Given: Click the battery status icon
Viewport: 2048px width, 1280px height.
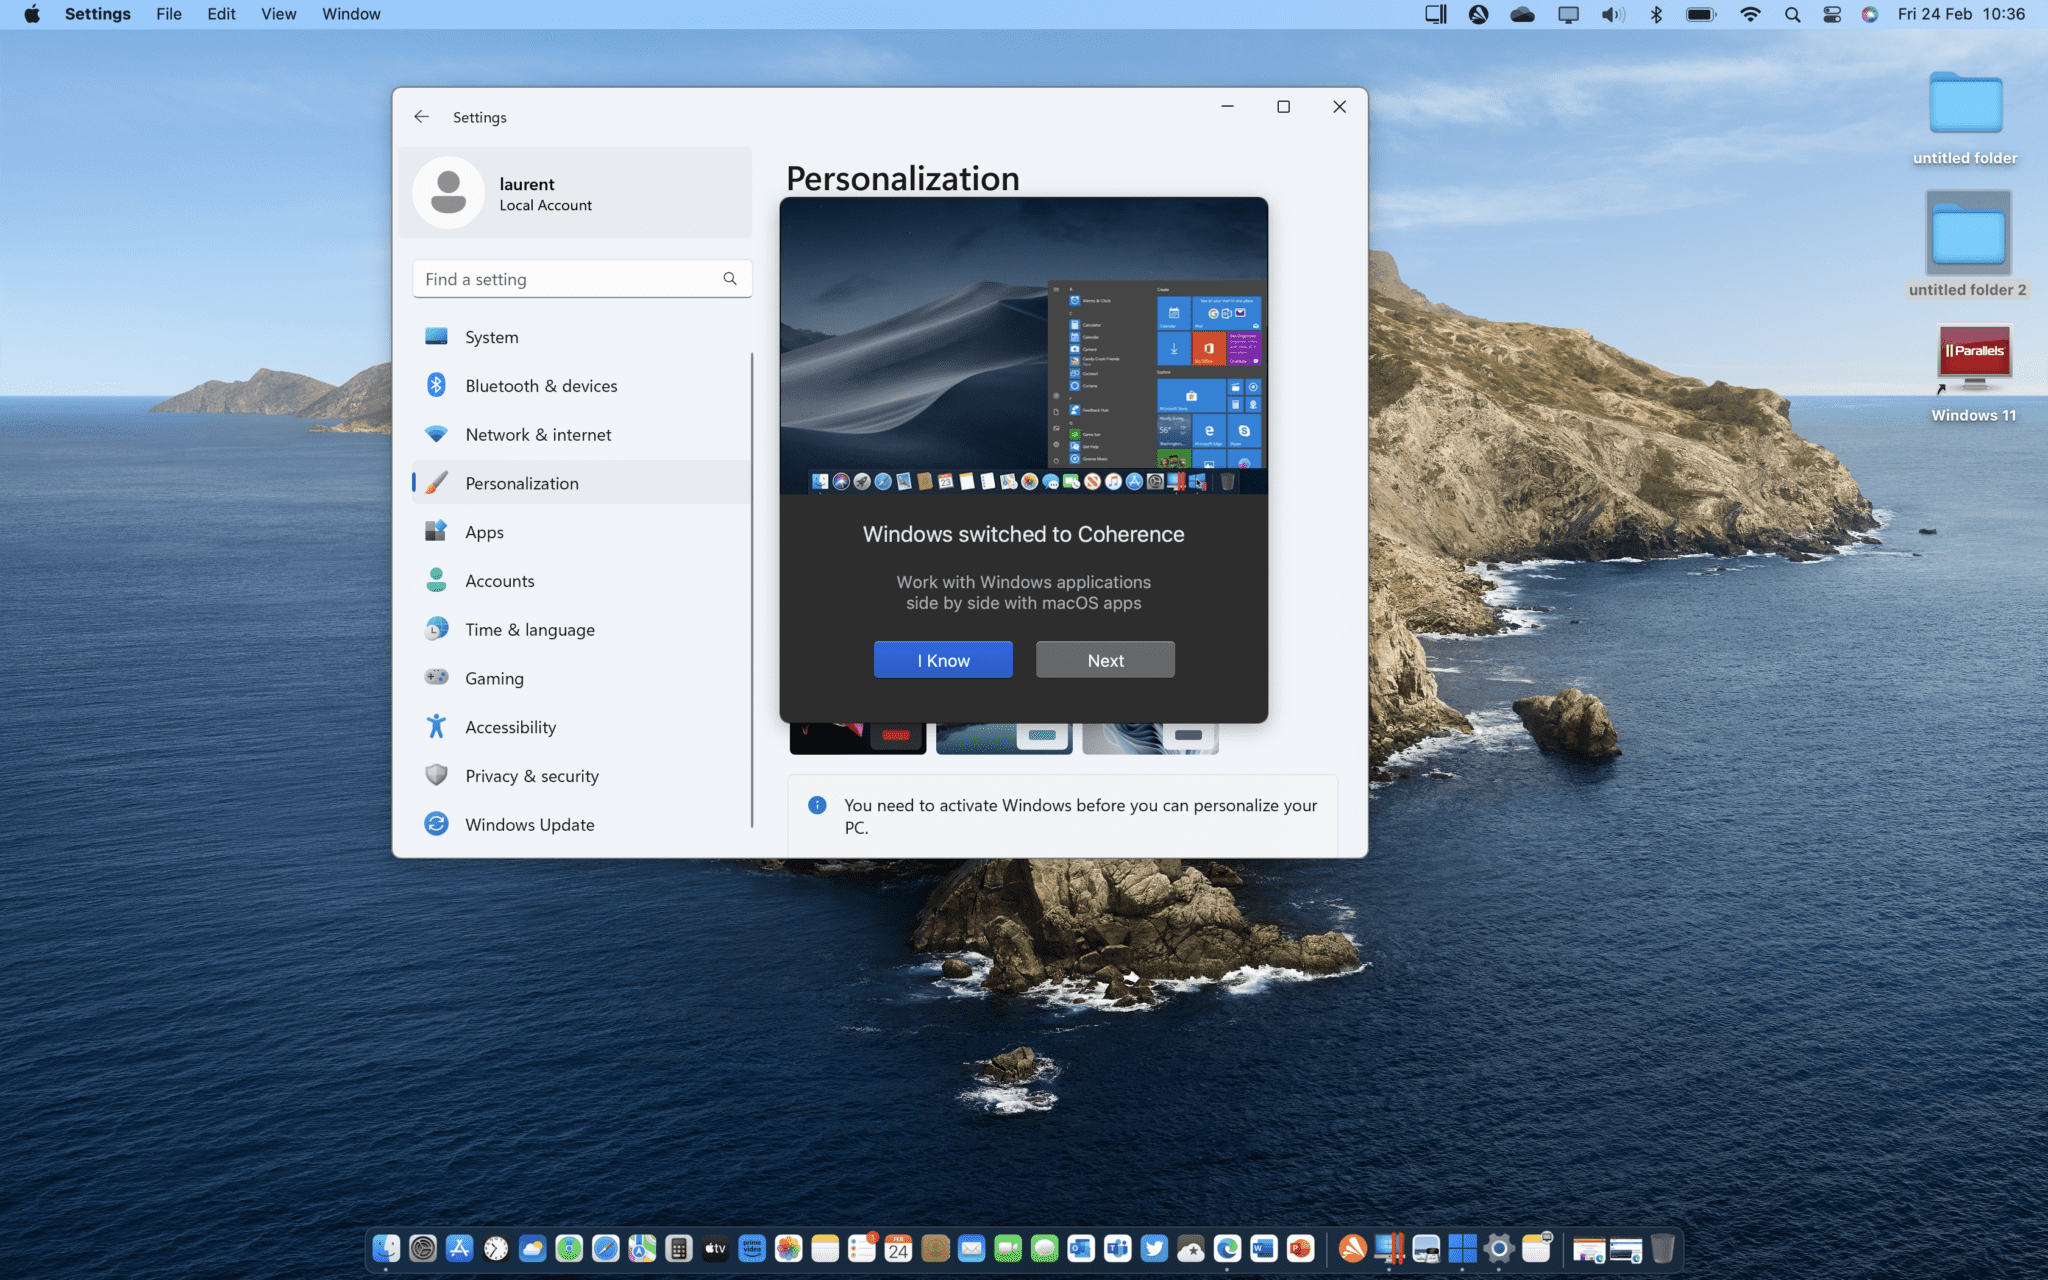Looking at the screenshot, I should [x=1701, y=14].
